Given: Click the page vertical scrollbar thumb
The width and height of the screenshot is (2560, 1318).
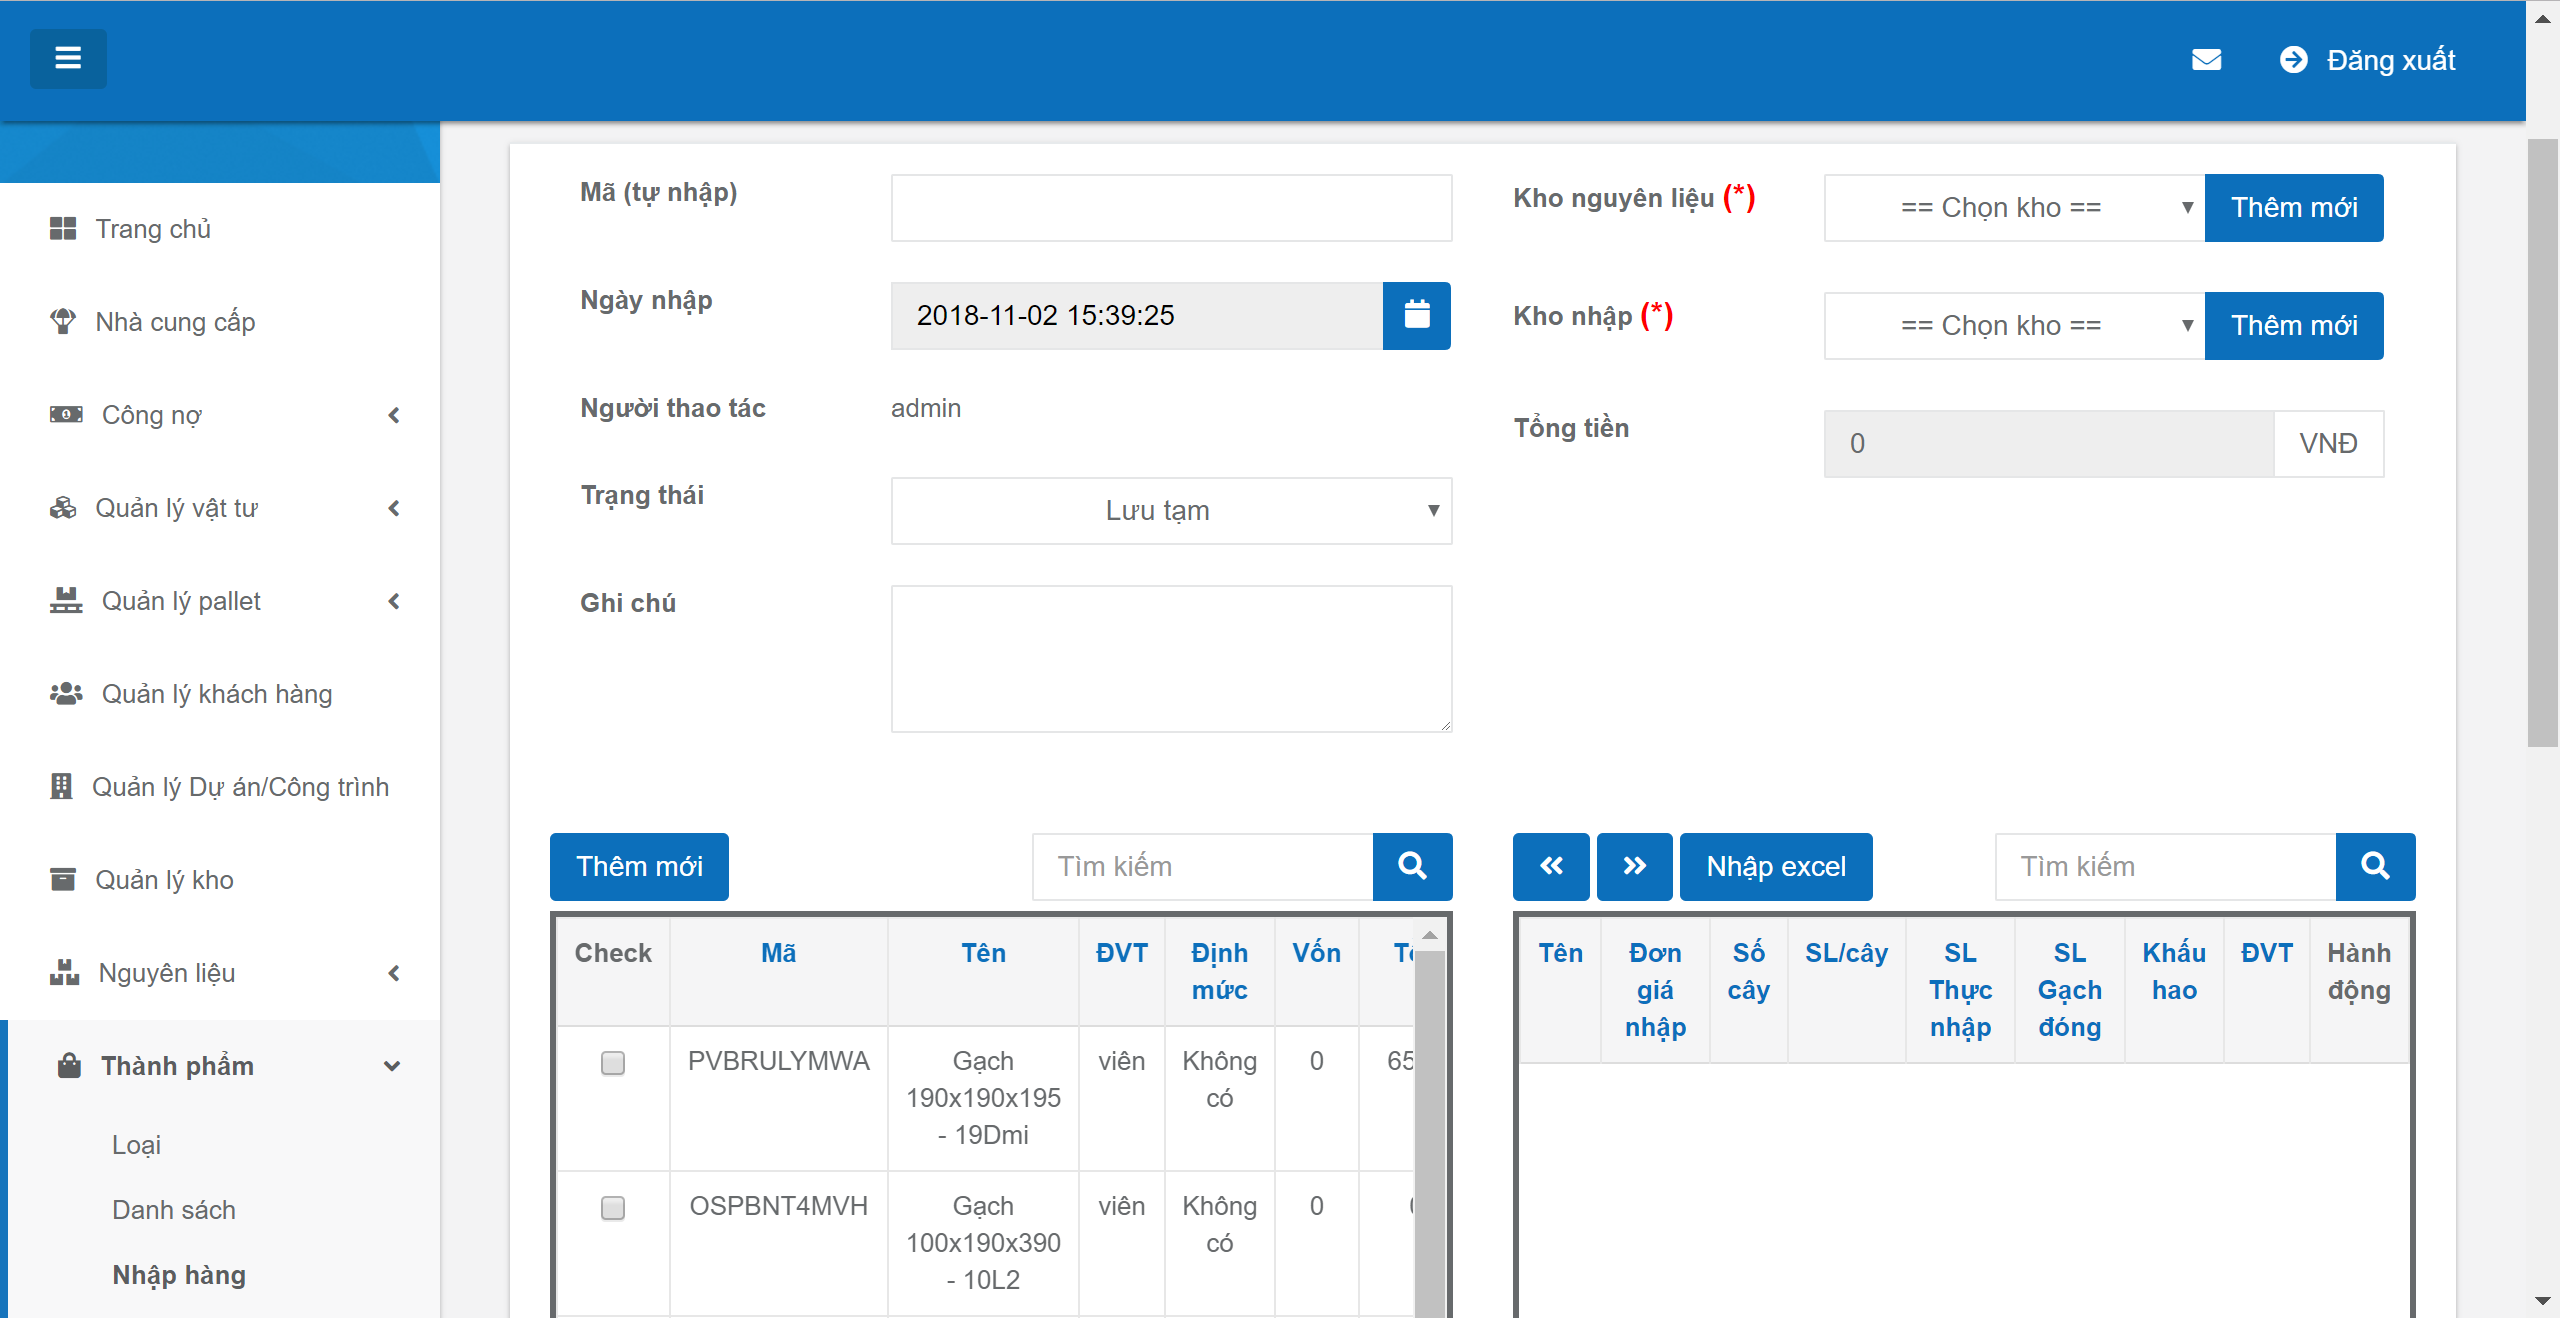Looking at the screenshot, I should [x=2542, y=440].
